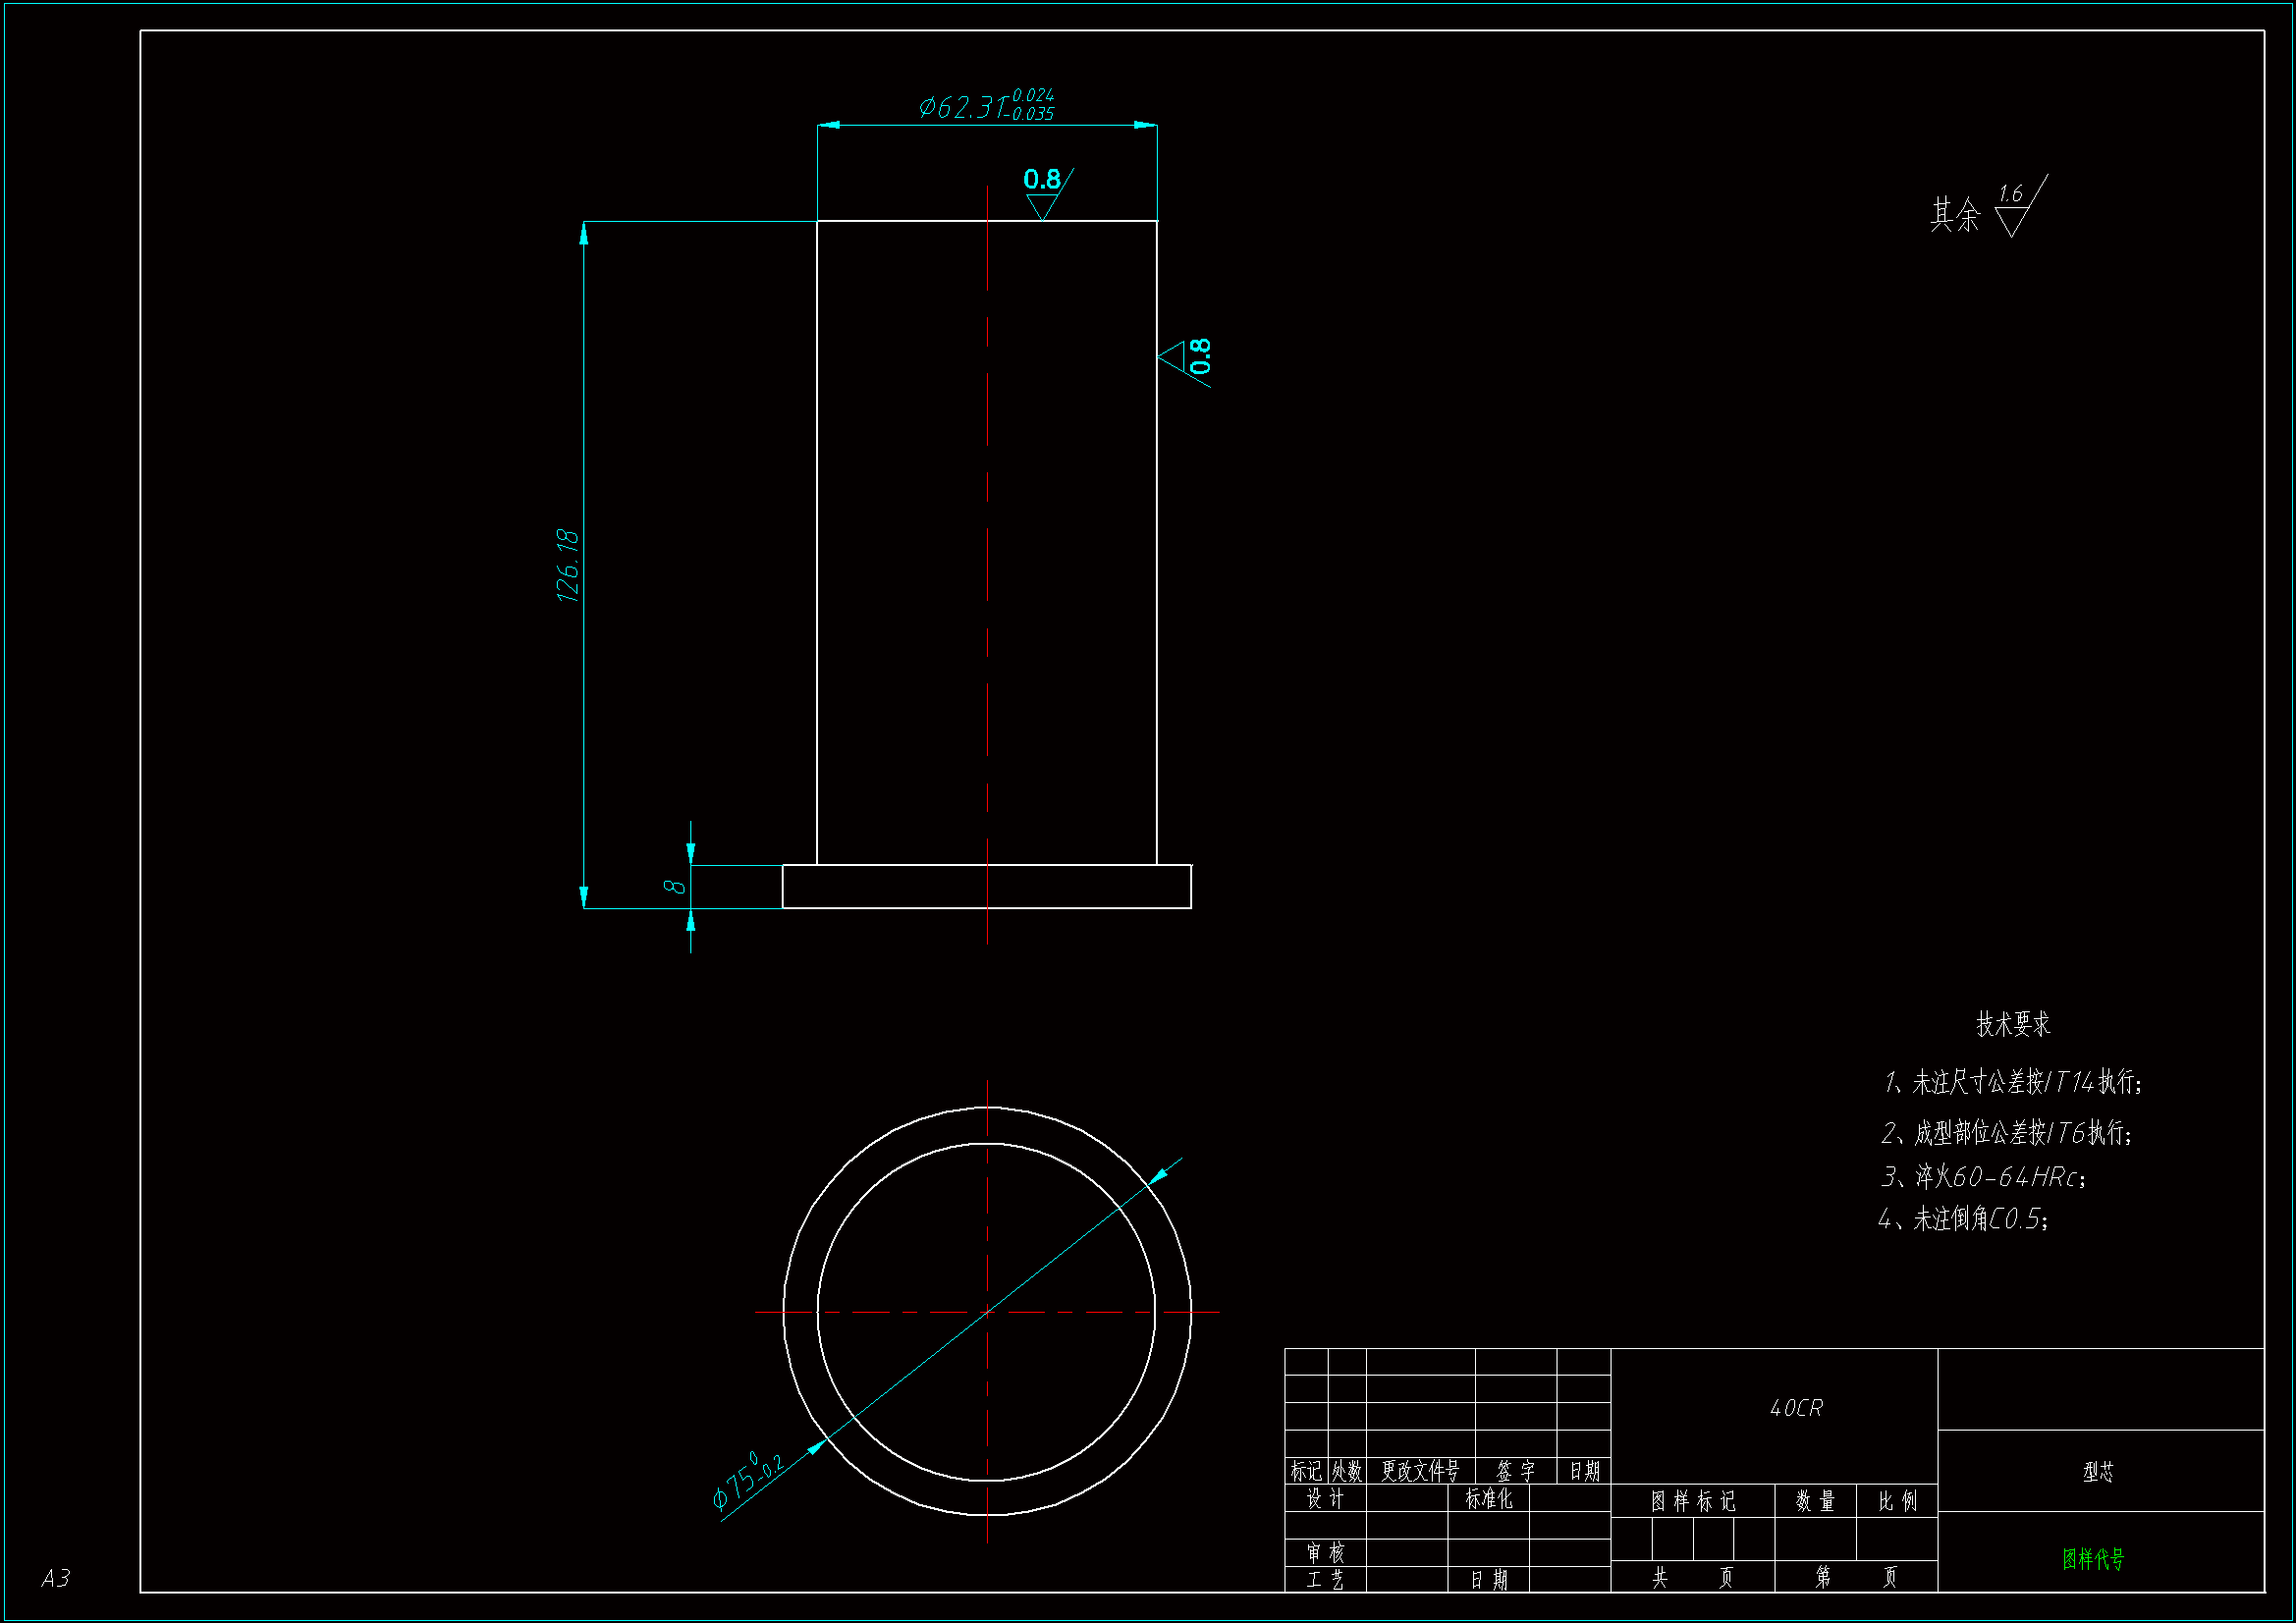Click the 8 flange thickness dimension

(675, 887)
